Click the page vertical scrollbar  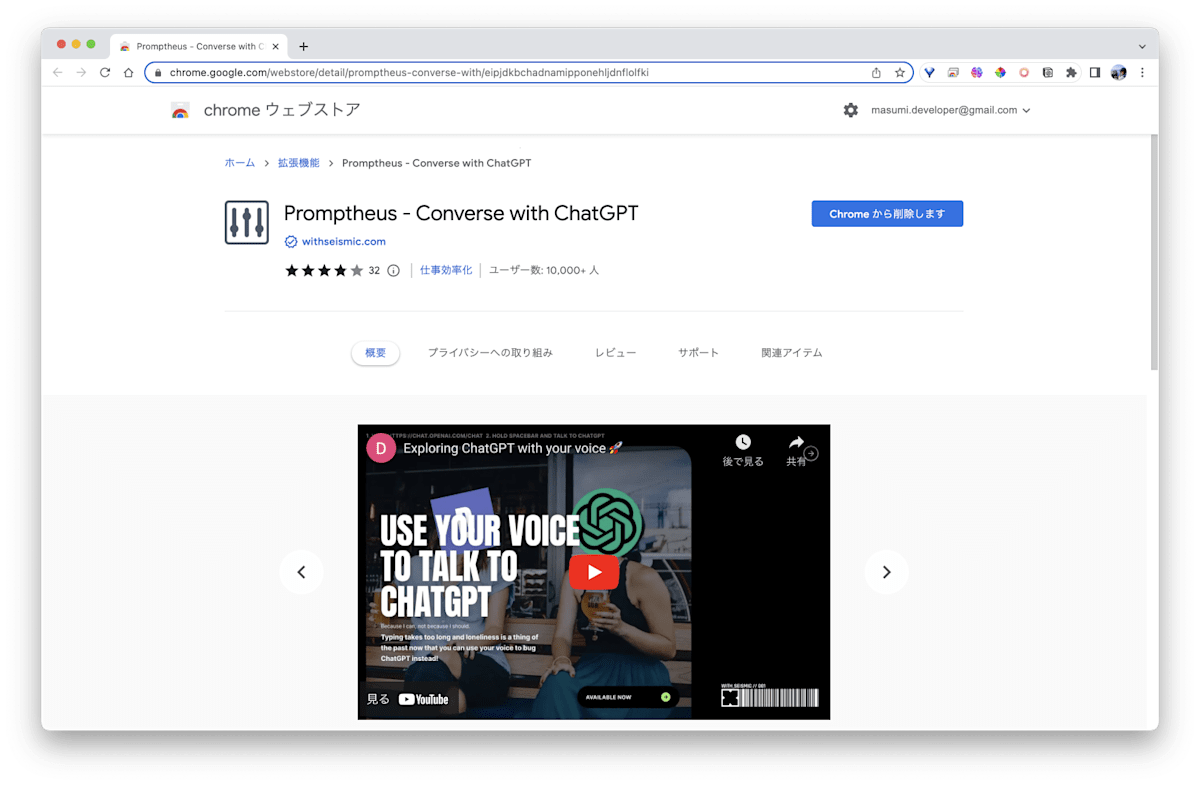click(x=1154, y=251)
